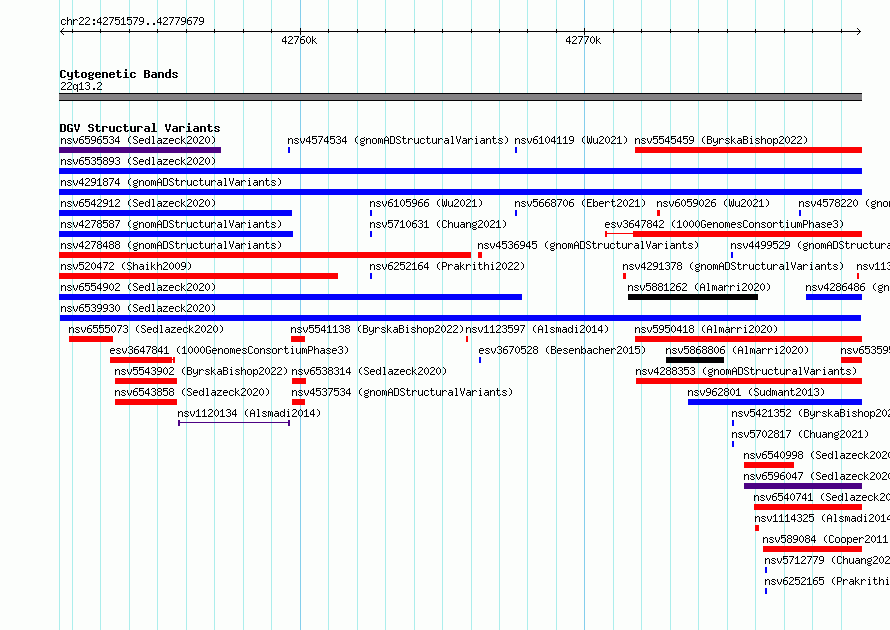
Task: Select nsv4278488 (gnomADStructuralVariants) label
Action: [x=171, y=245]
